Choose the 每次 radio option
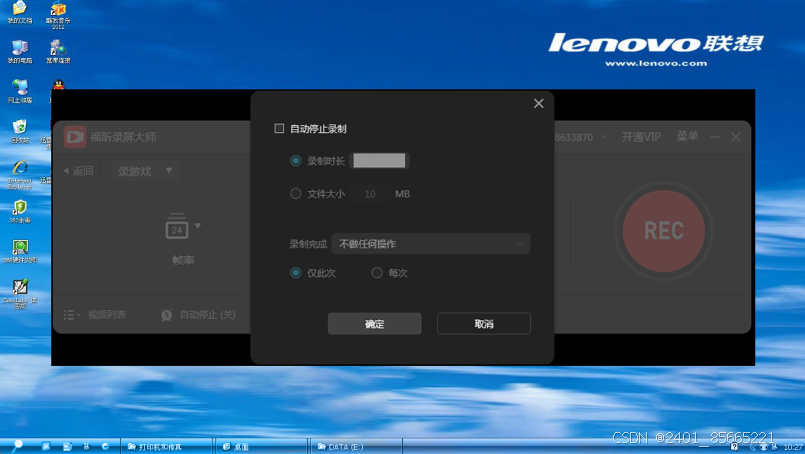Viewport: 805px width, 454px height. 377,273
